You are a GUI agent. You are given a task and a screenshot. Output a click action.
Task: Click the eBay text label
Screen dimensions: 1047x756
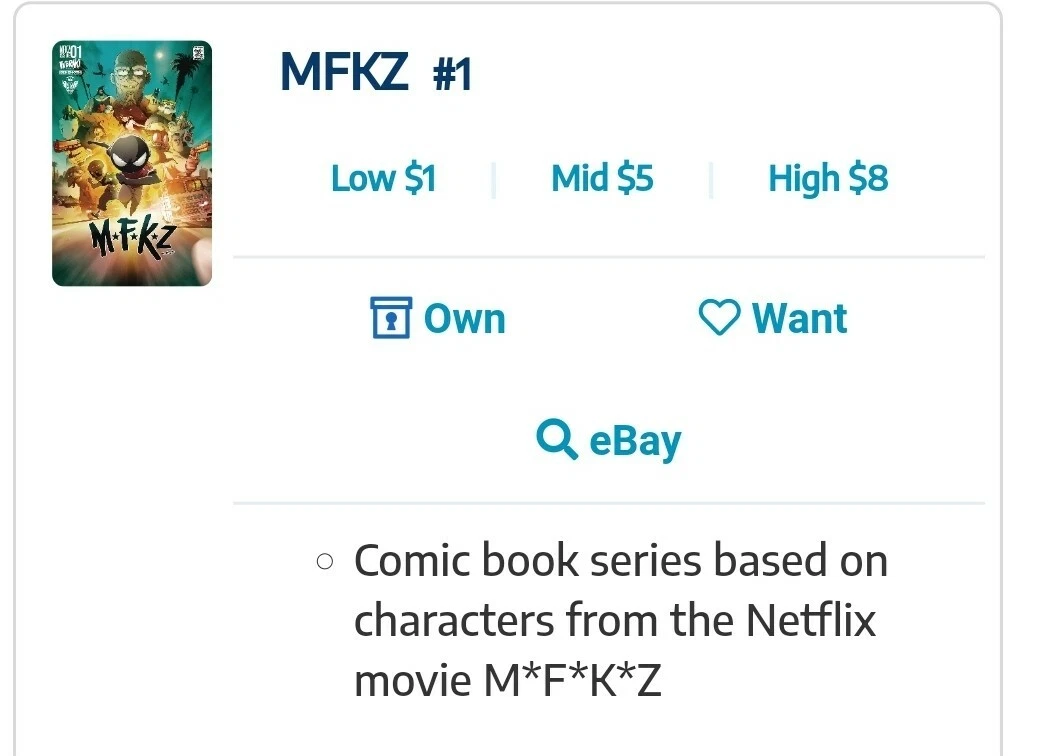pos(635,442)
